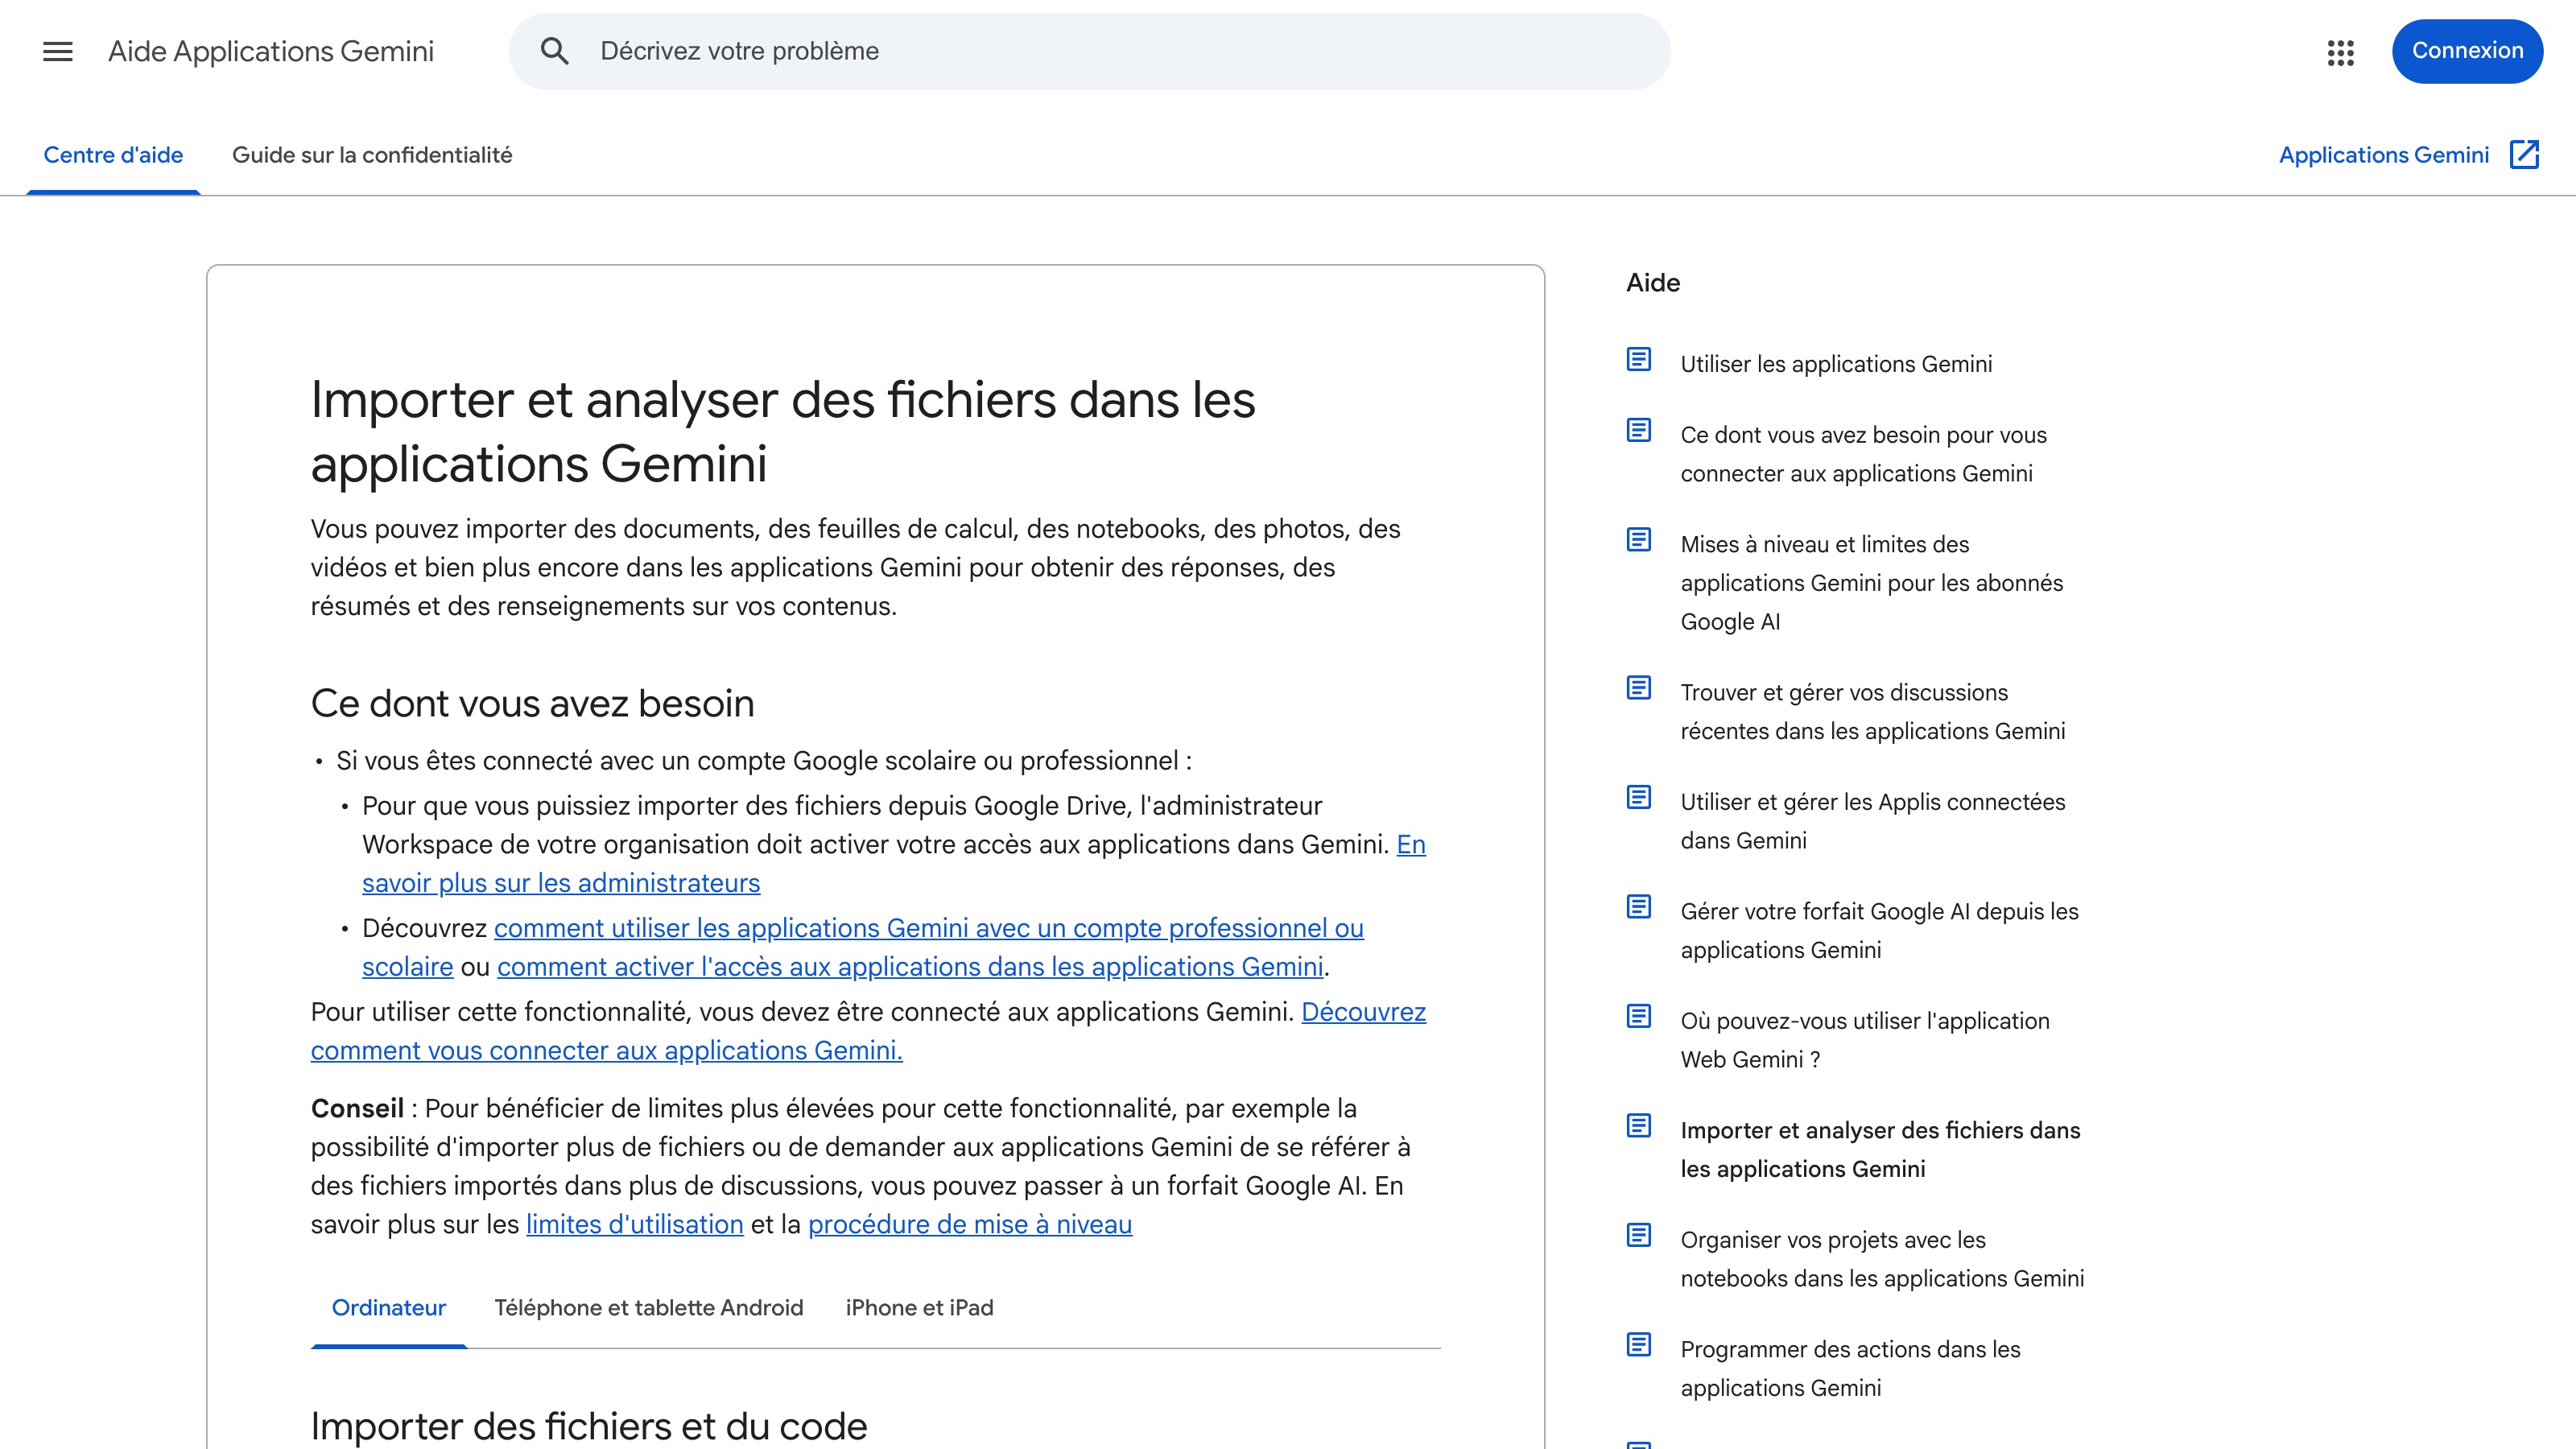
Task: Switch to Guide sur la confidentialité tab
Action: click(372, 155)
